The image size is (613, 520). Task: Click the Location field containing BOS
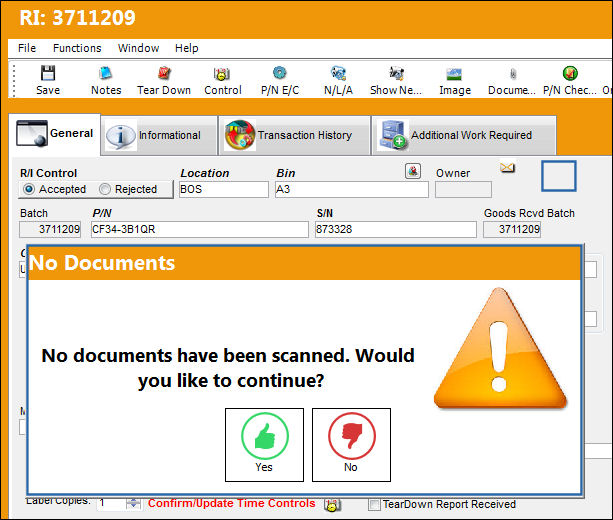[224, 189]
